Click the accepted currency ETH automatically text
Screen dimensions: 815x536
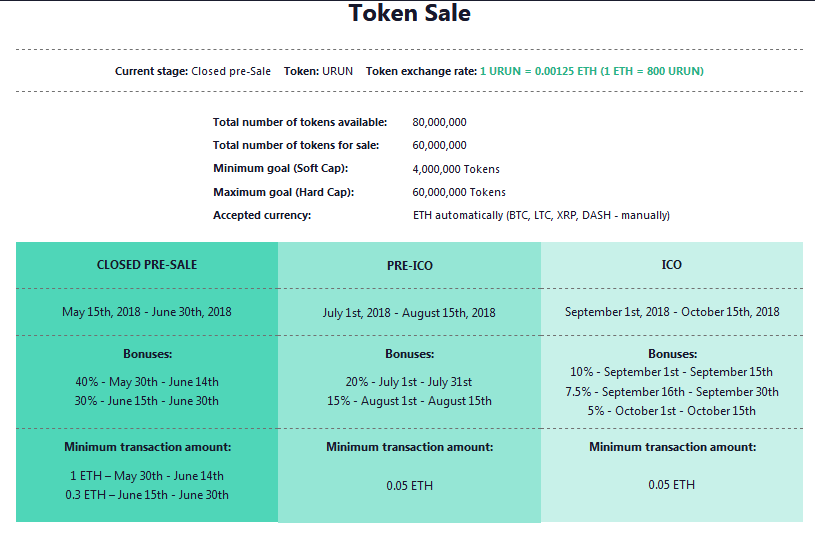(x=541, y=215)
